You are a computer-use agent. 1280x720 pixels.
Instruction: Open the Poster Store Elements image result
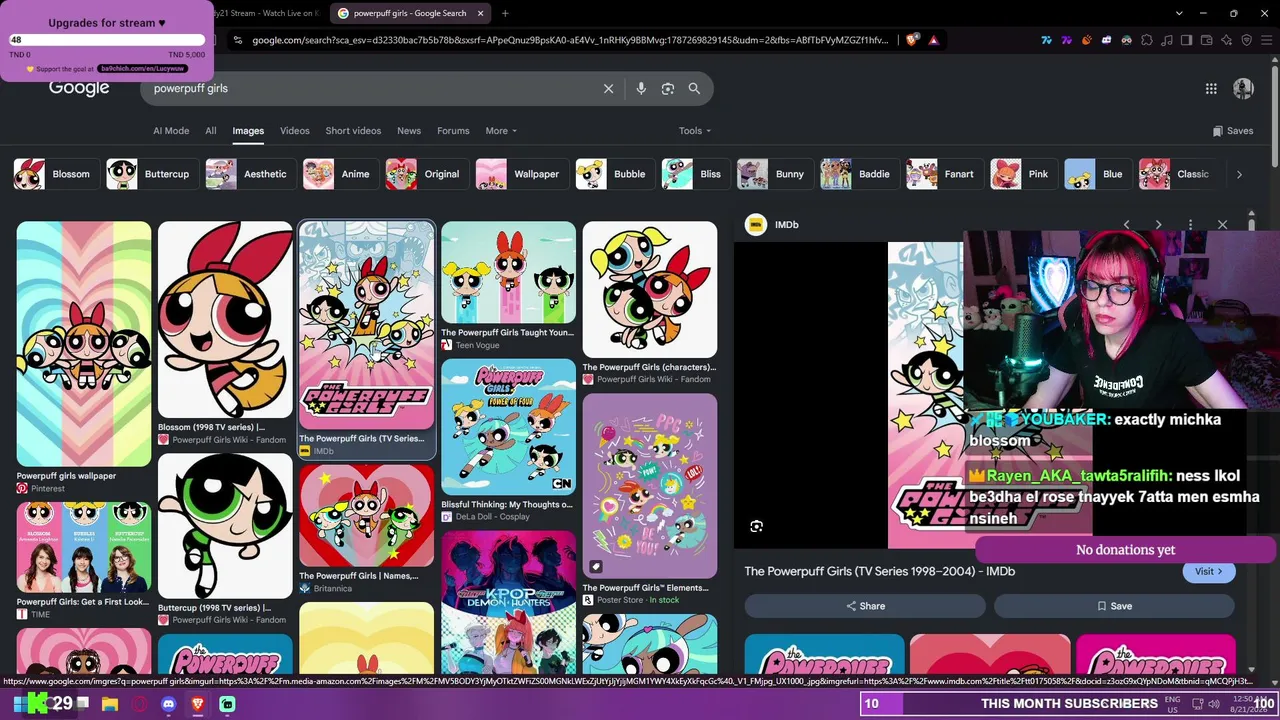pyautogui.click(x=650, y=486)
